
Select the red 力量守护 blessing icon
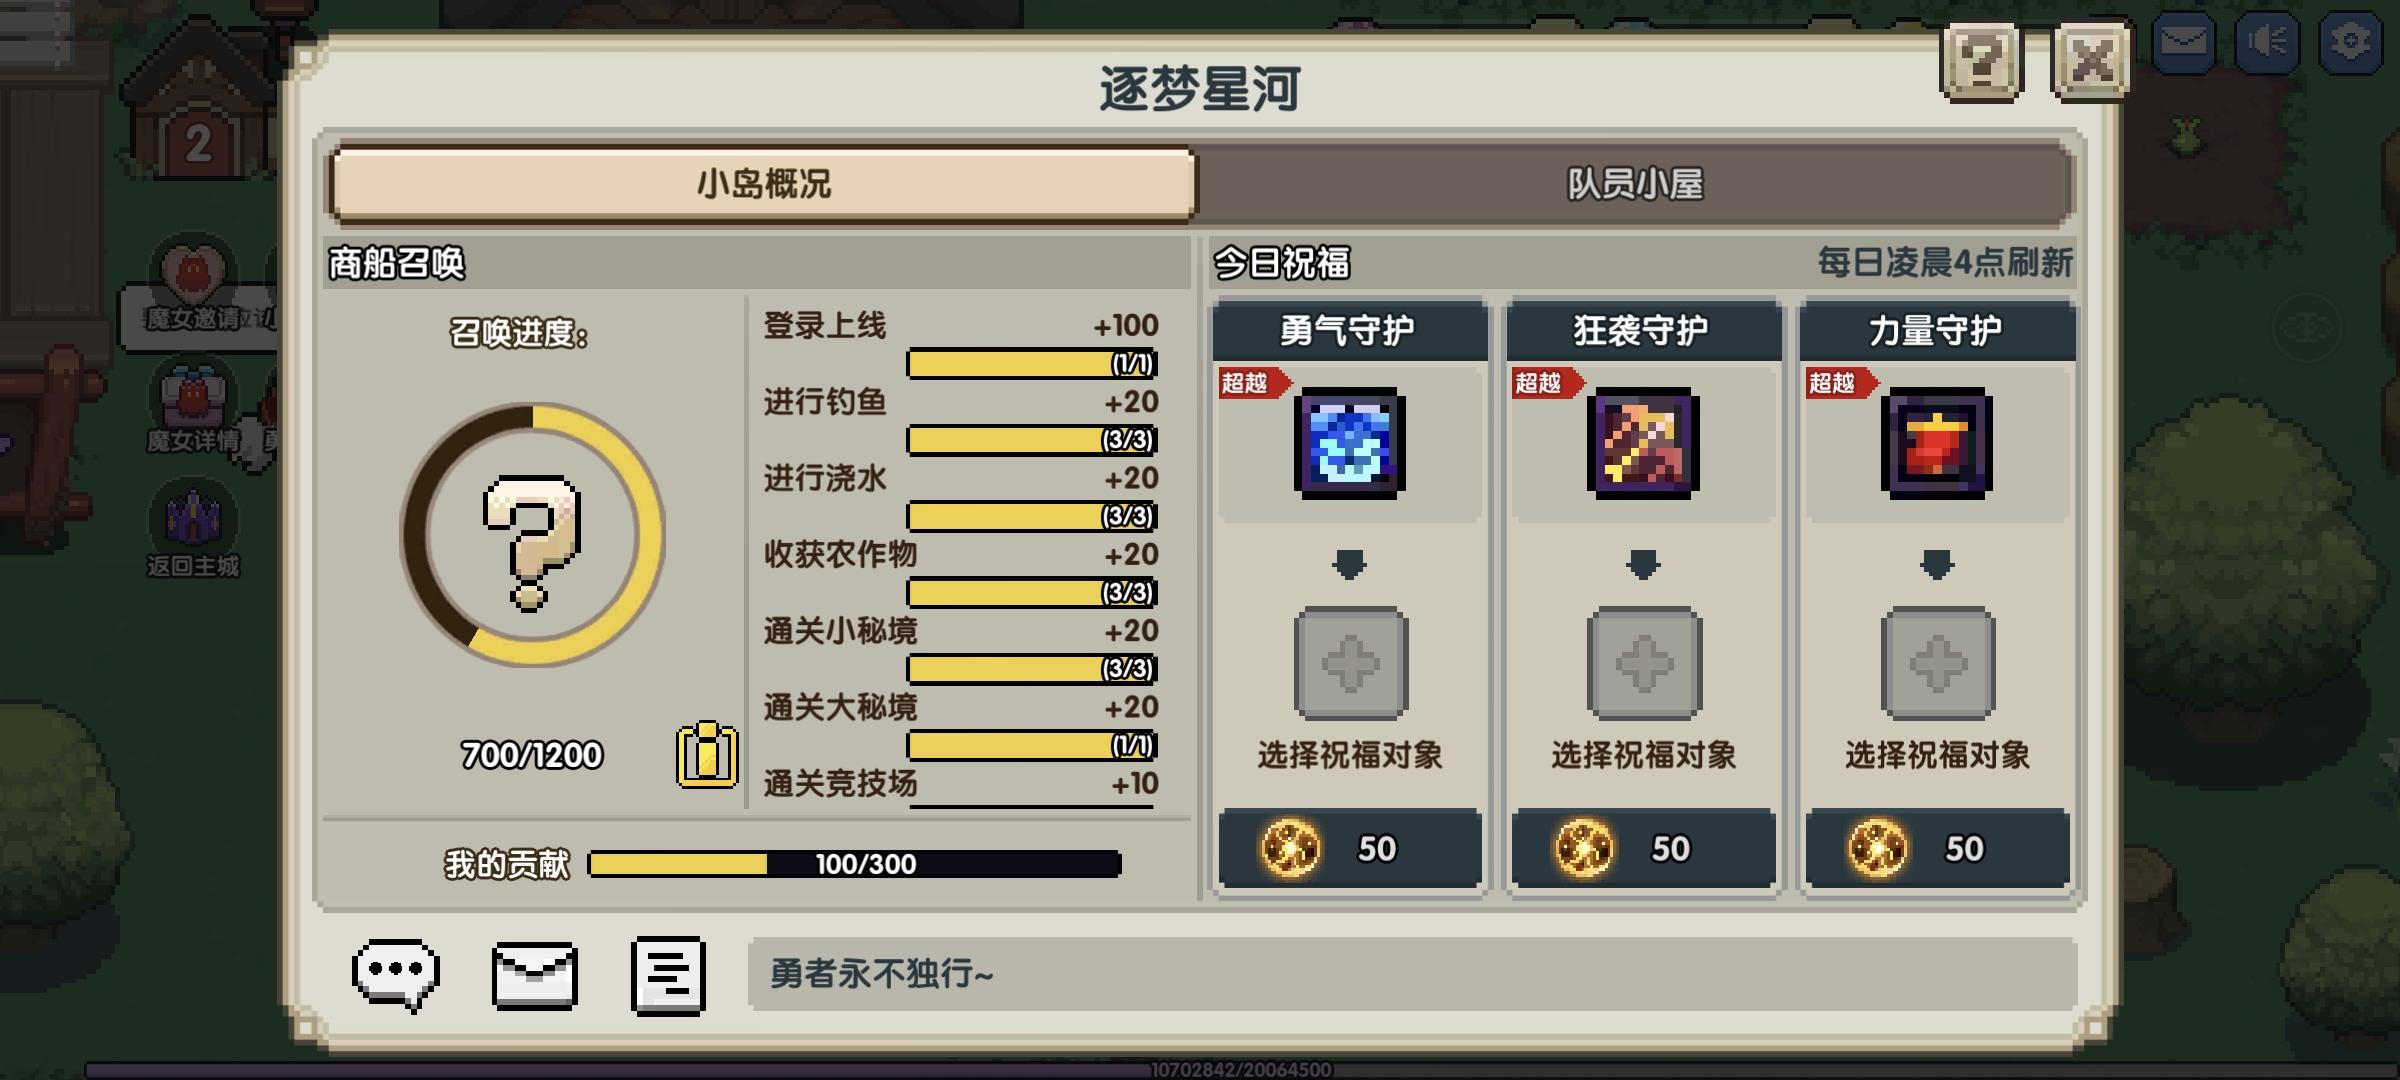coord(1936,443)
